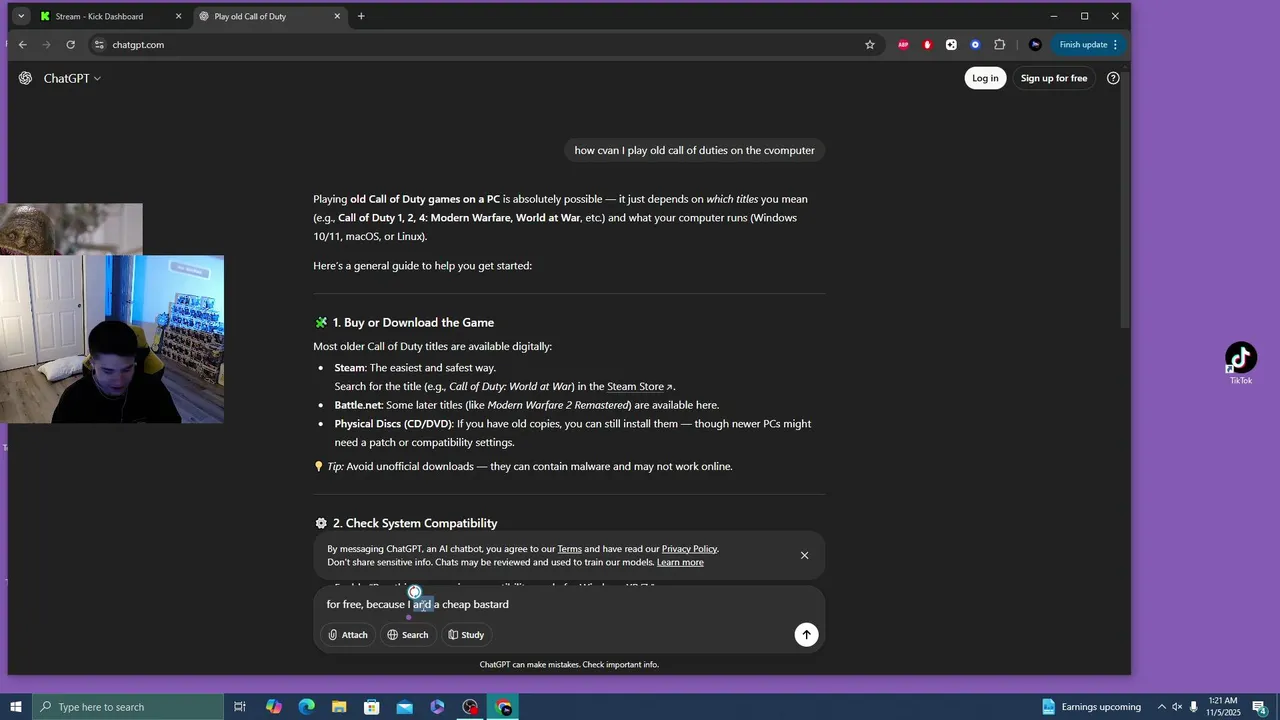
Task: View site information for chatgpt.com
Action: [x=98, y=44]
